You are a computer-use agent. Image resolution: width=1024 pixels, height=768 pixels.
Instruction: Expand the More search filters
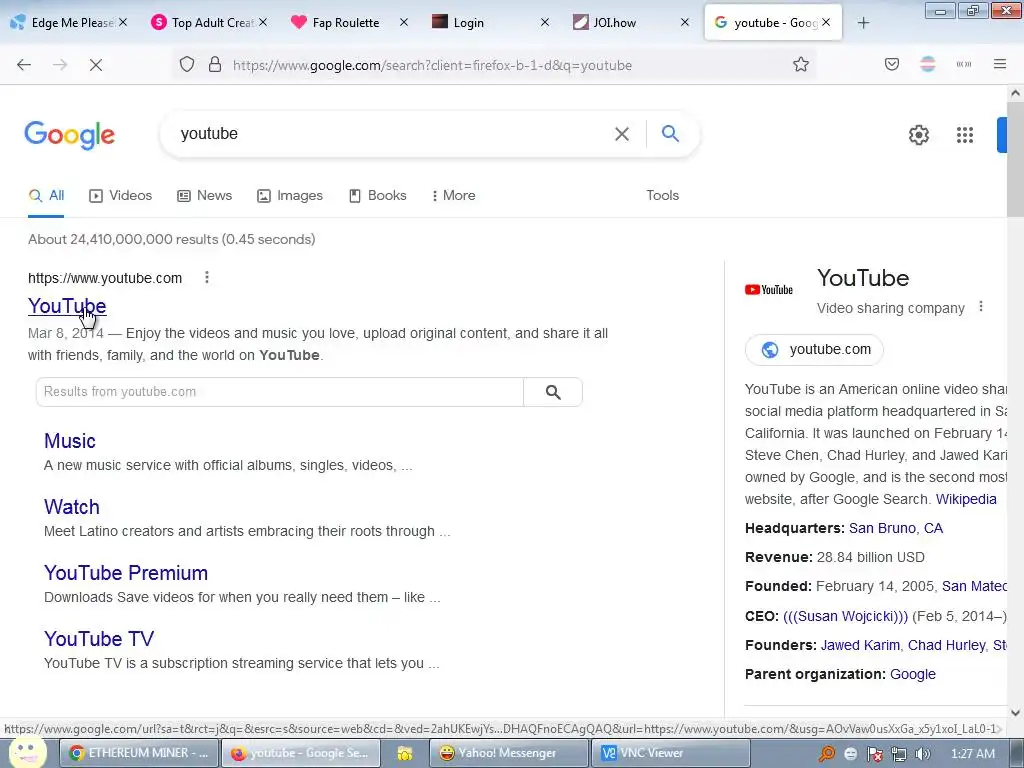click(454, 195)
